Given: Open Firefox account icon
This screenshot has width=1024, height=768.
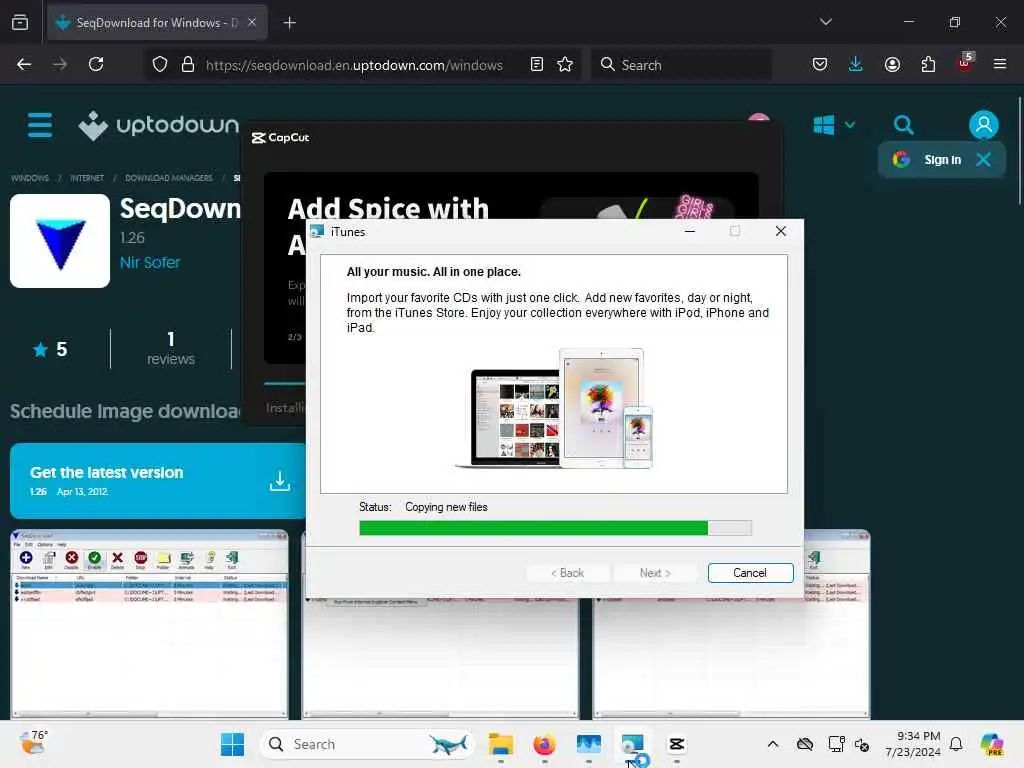Looking at the screenshot, I should pos(892,64).
